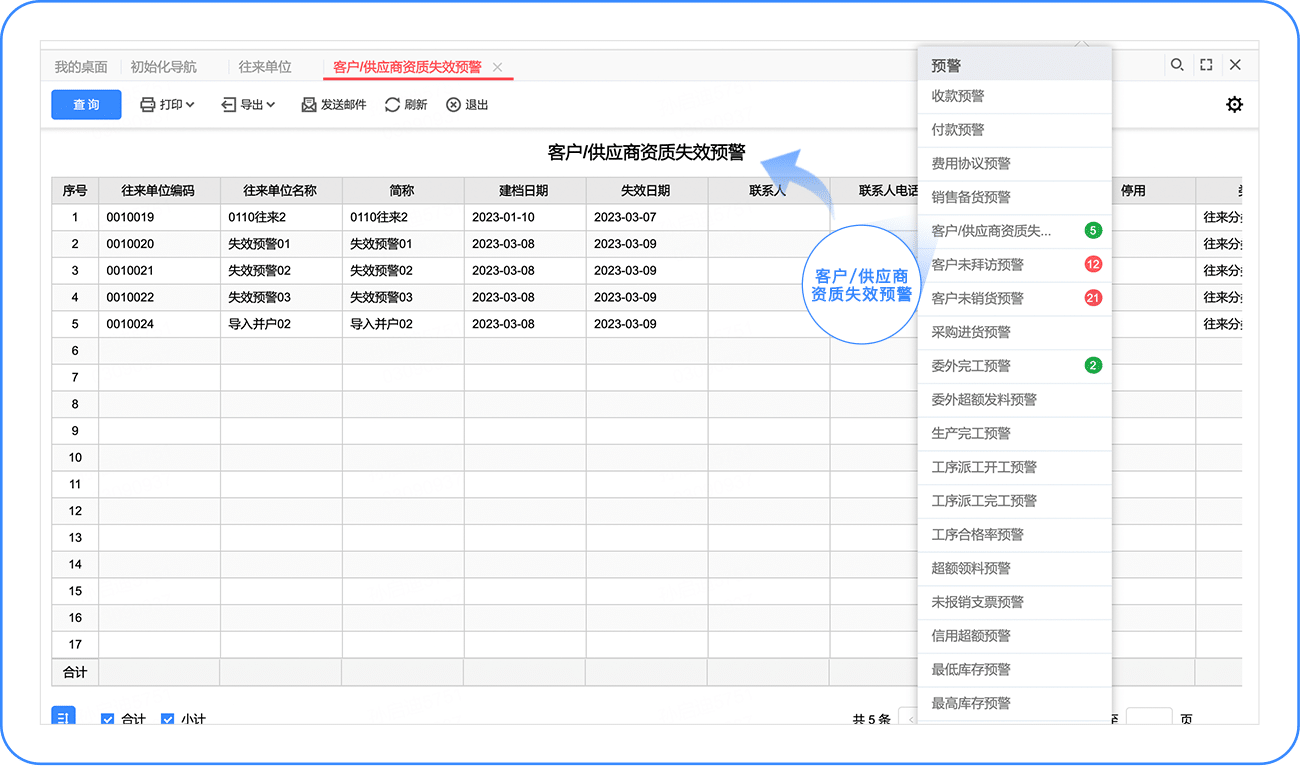Select cell 失效预警02 under 往来单位名称
Screen dimensions: 1300x766
(x=281, y=271)
